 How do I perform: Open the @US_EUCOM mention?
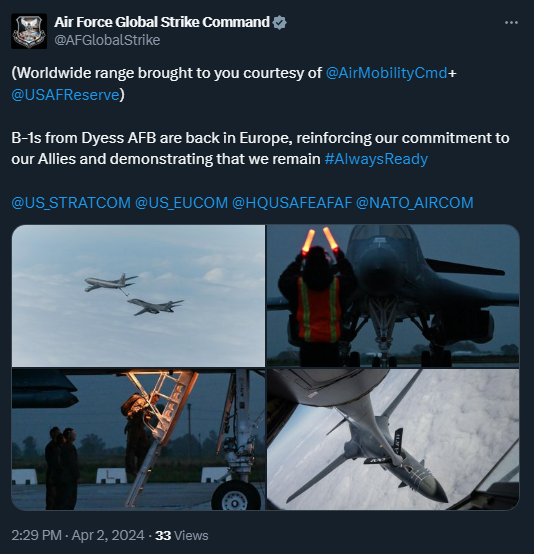[181, 203]
